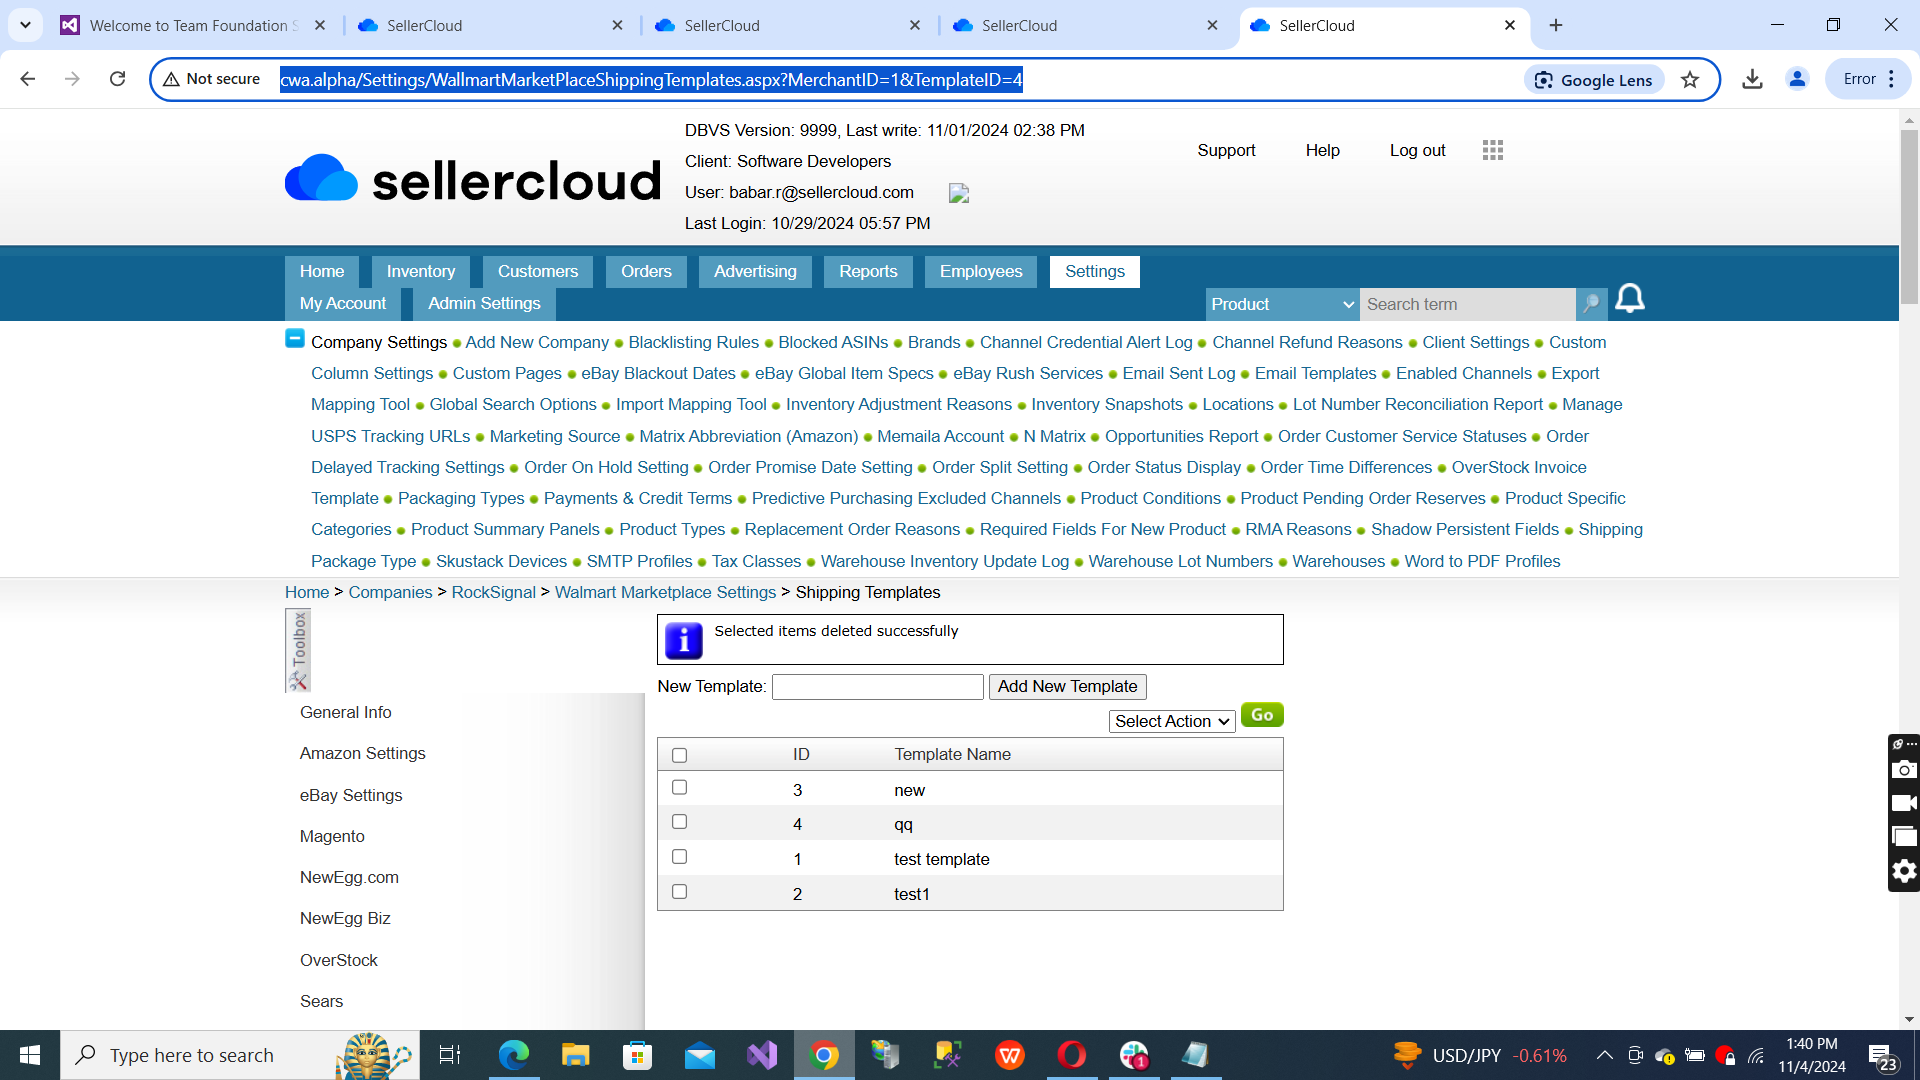
Task: Toggle the select-all header checkbox
Action: click(x=679, y=755)
